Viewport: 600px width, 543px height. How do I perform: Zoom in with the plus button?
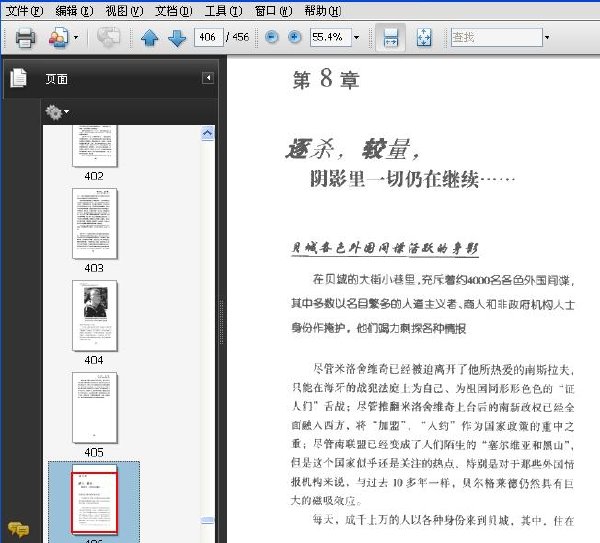(295, 37)
